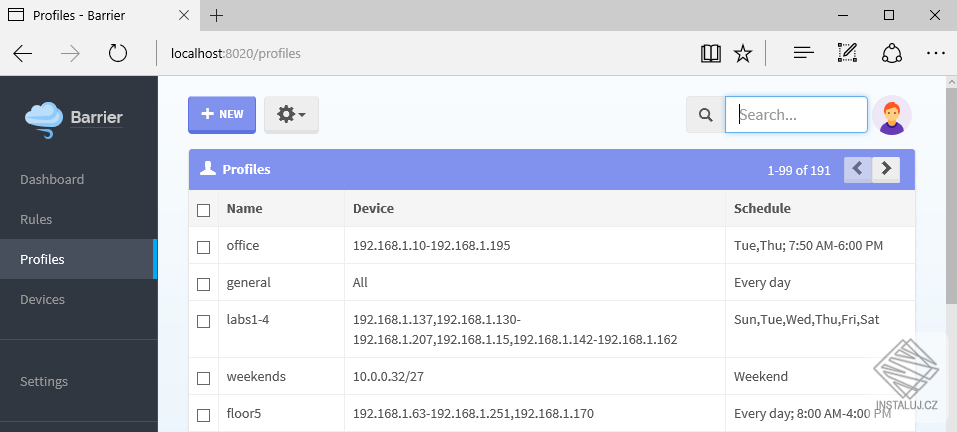Screen dimensions: 957x432
Task: Go to previous page of profiles
Action: [858, 170]
